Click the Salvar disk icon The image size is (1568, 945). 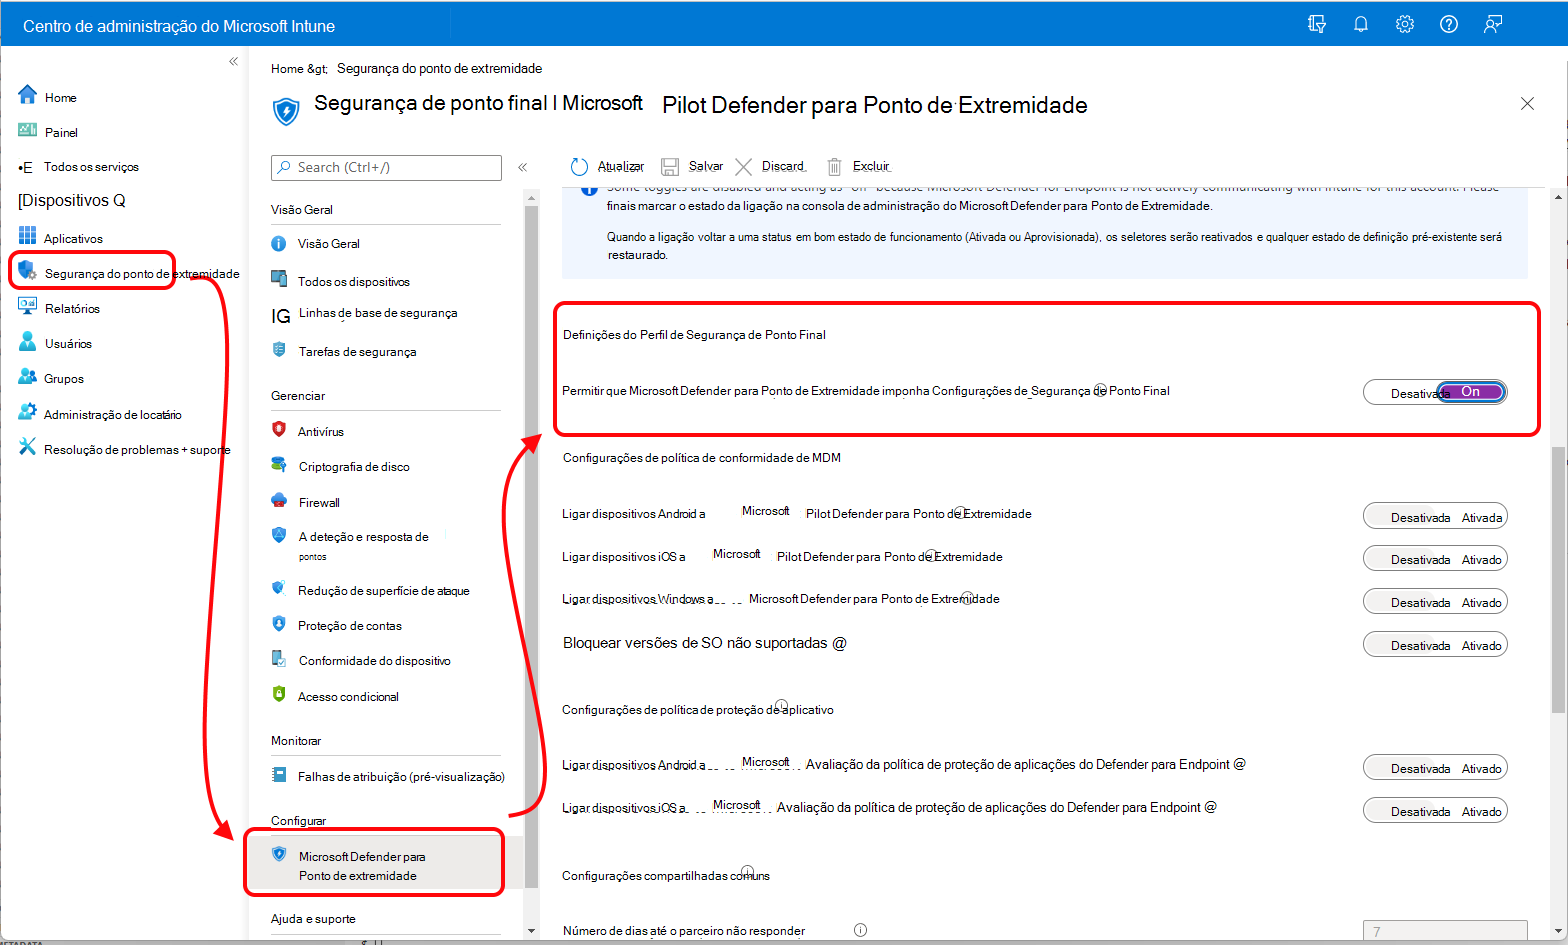tap(669, 167)
